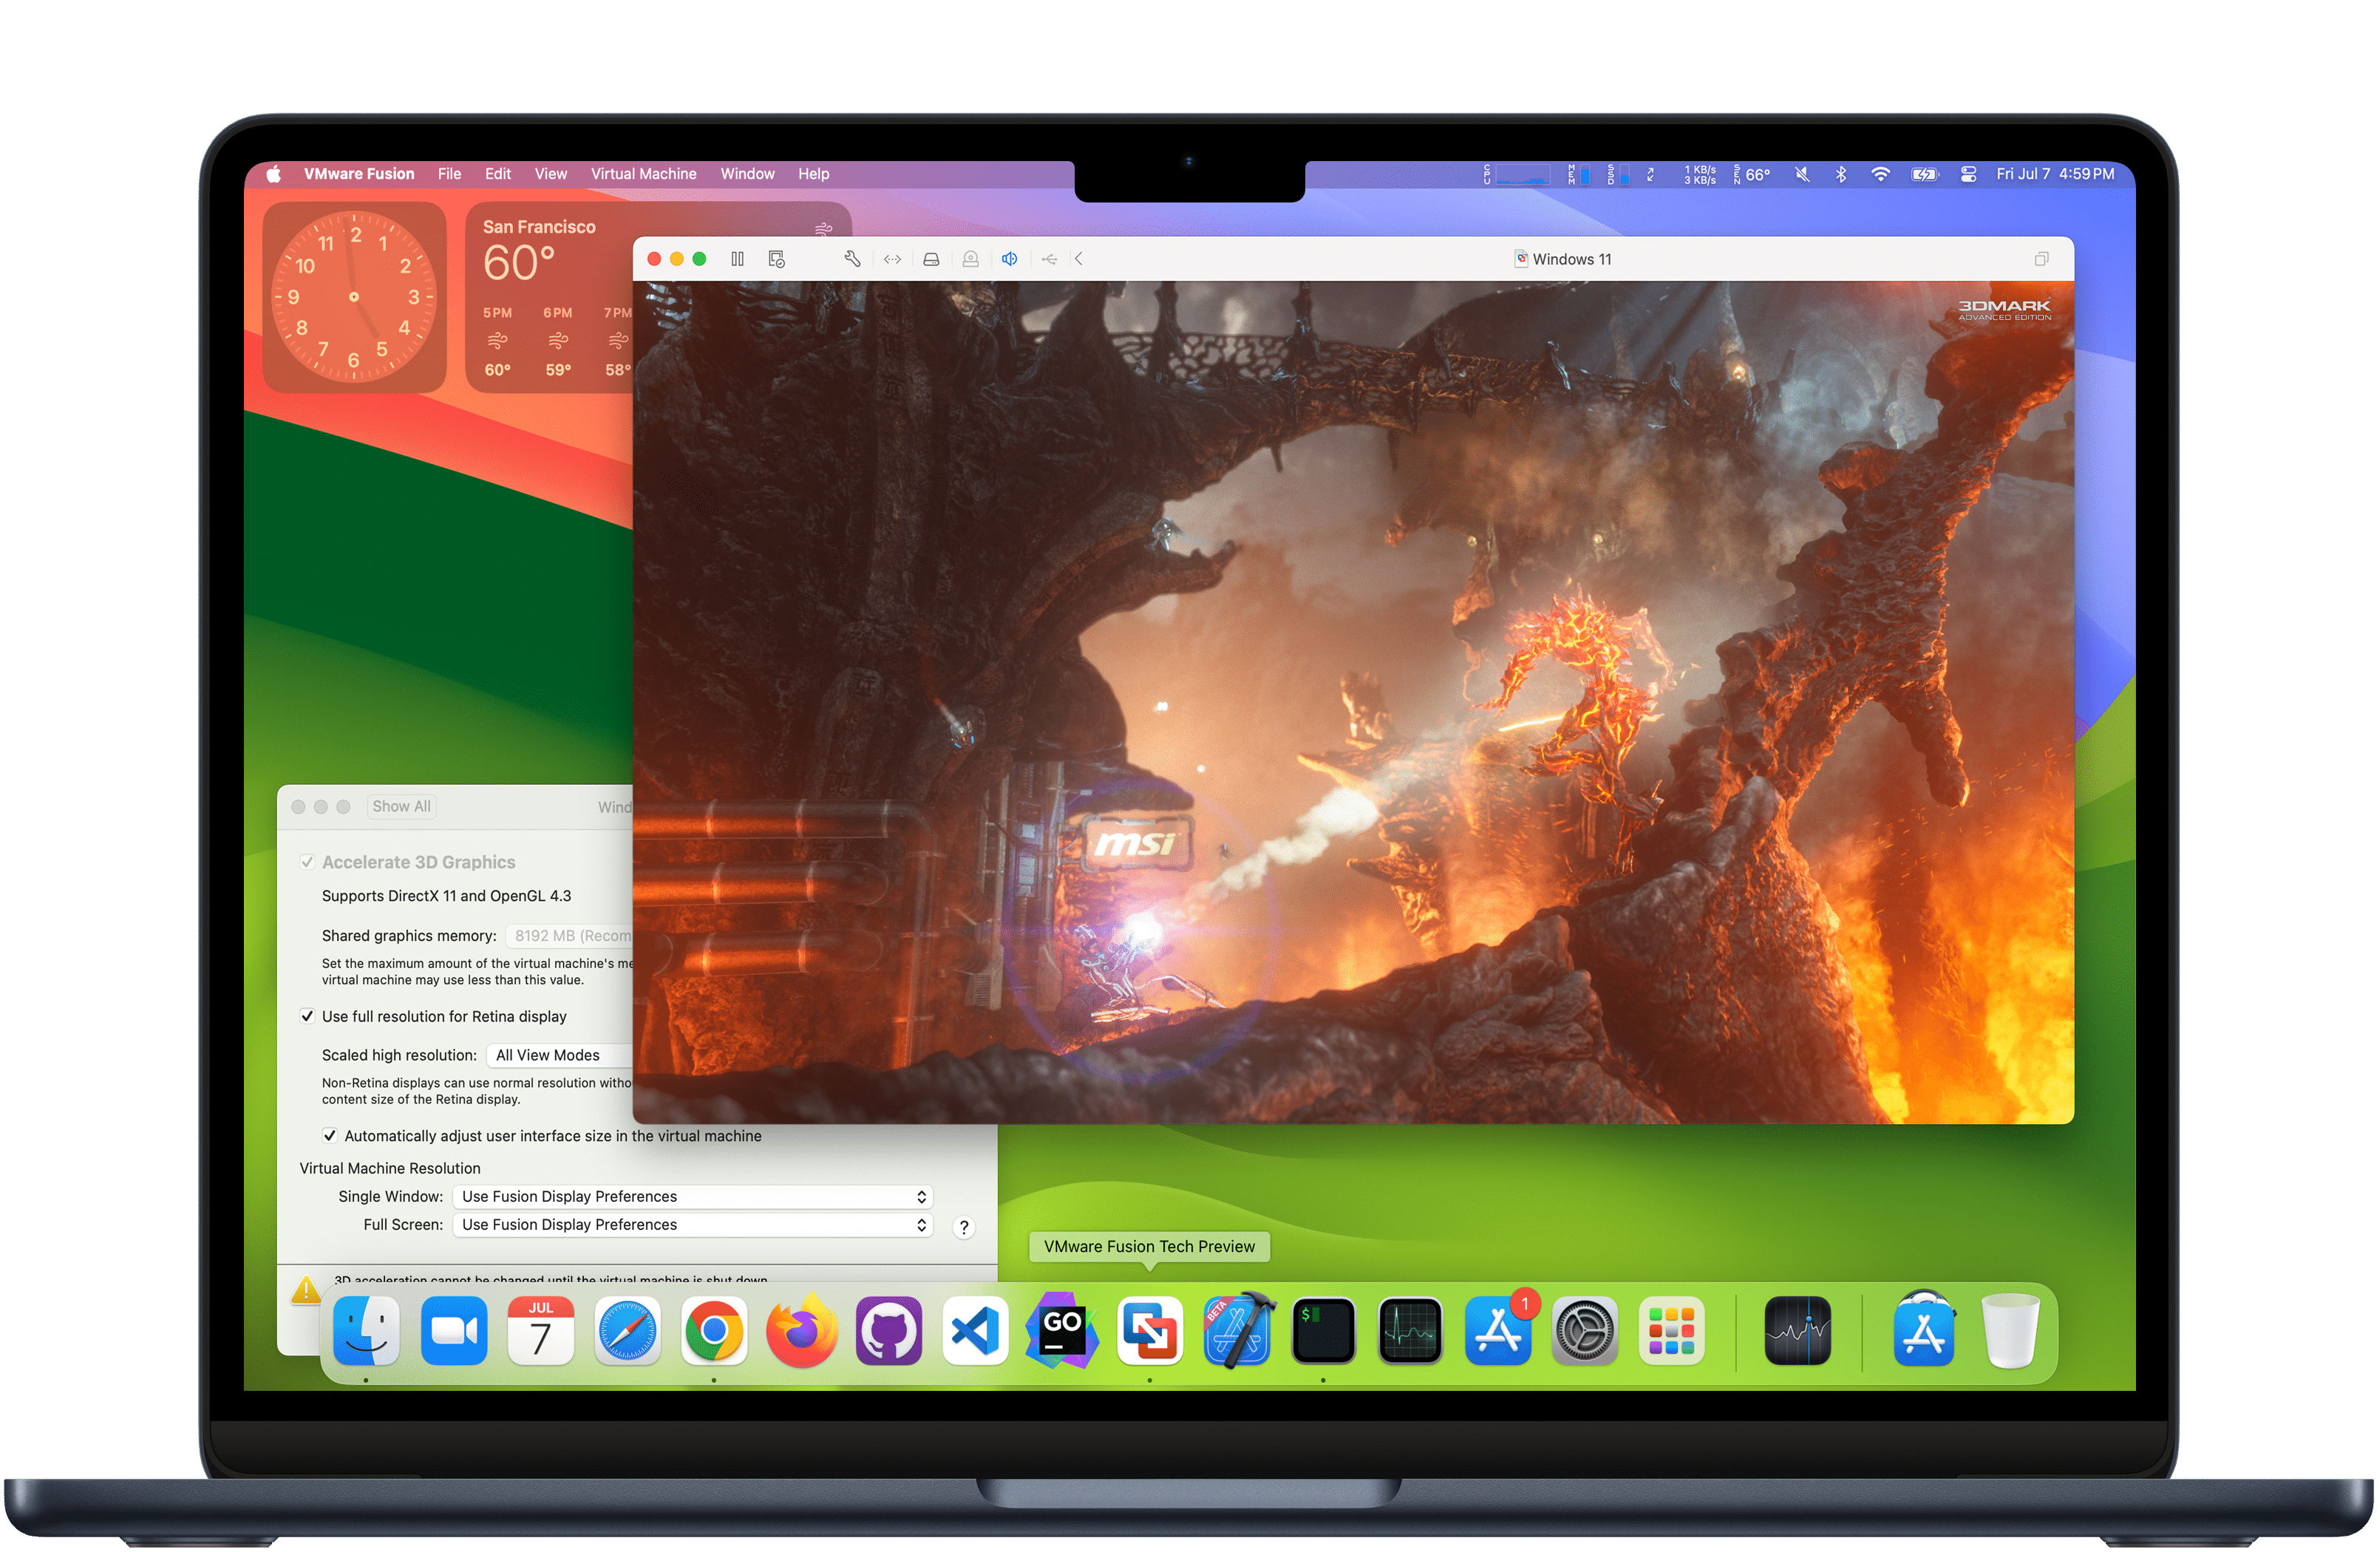2380x1552 pixels.
Task: Click the help question mark button
Action: coord(964,1228)
